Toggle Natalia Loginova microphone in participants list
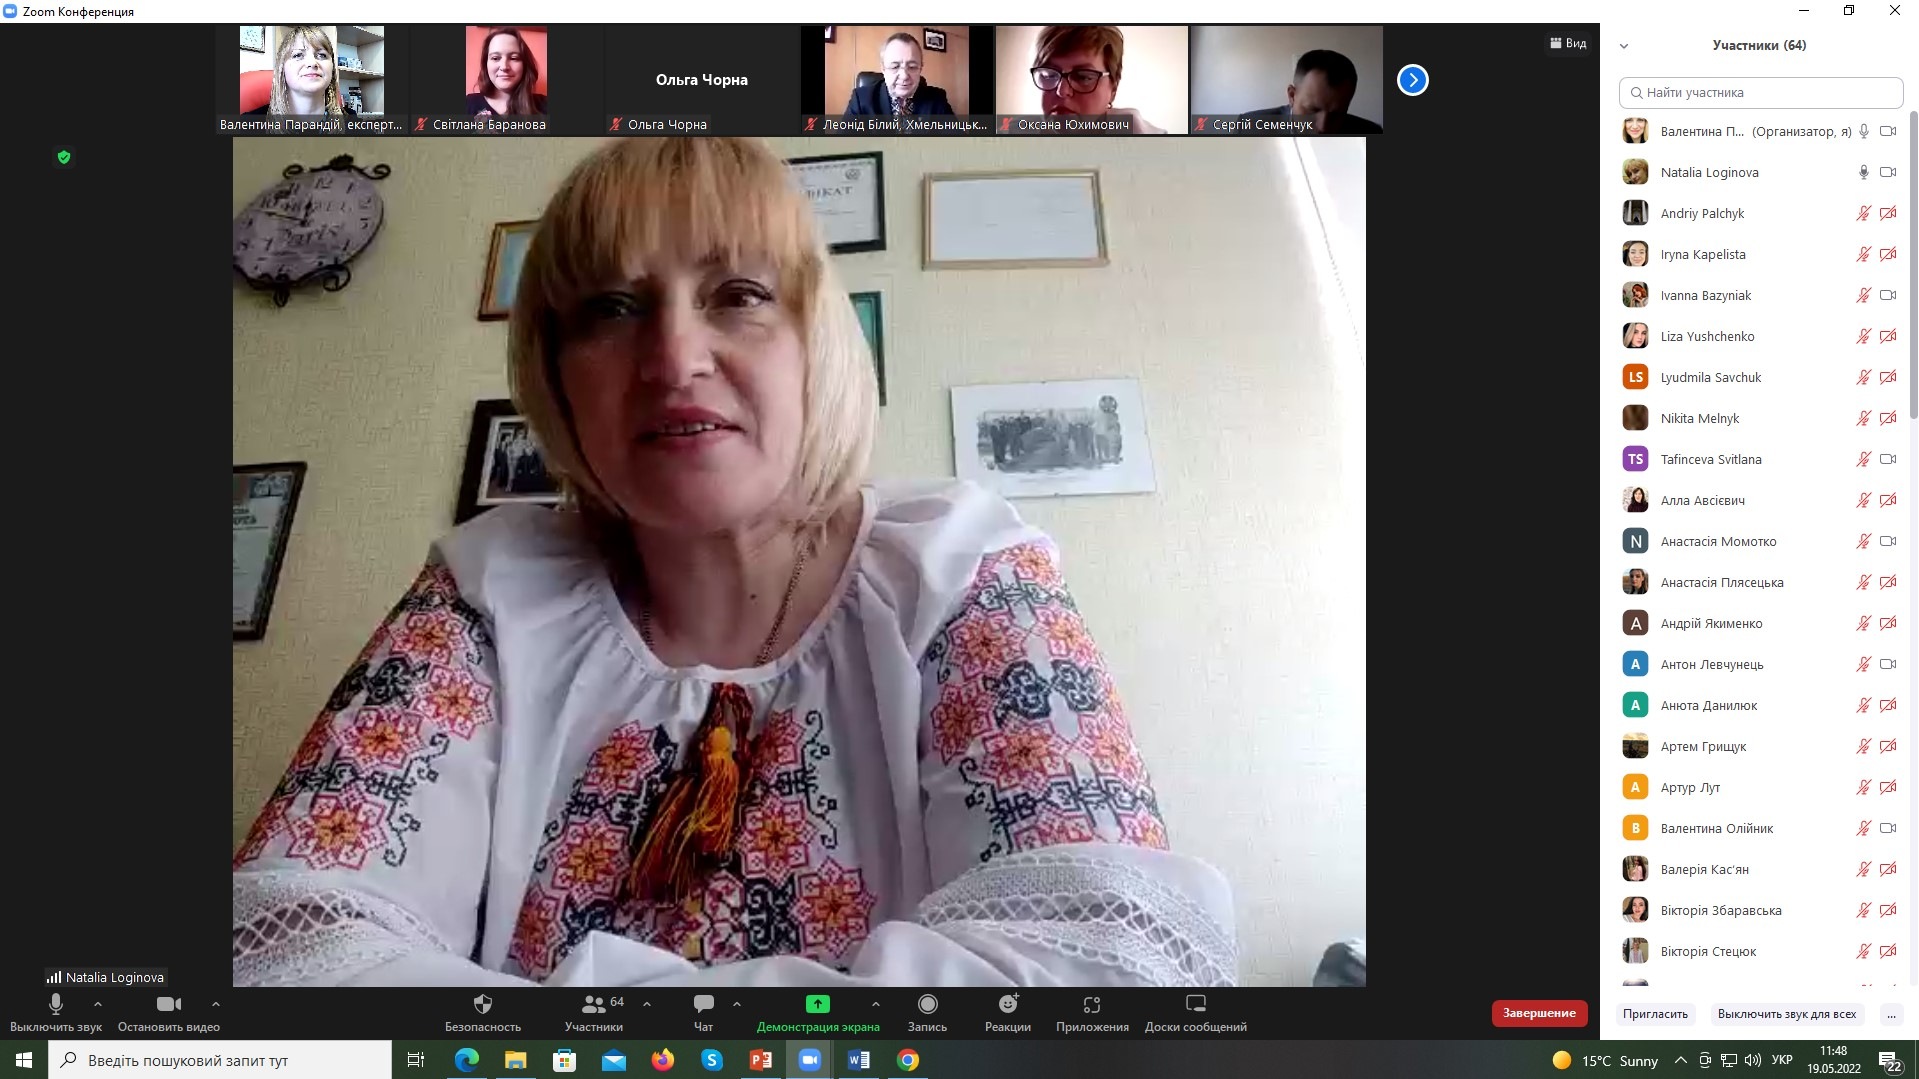 (x=1864, y=172)
